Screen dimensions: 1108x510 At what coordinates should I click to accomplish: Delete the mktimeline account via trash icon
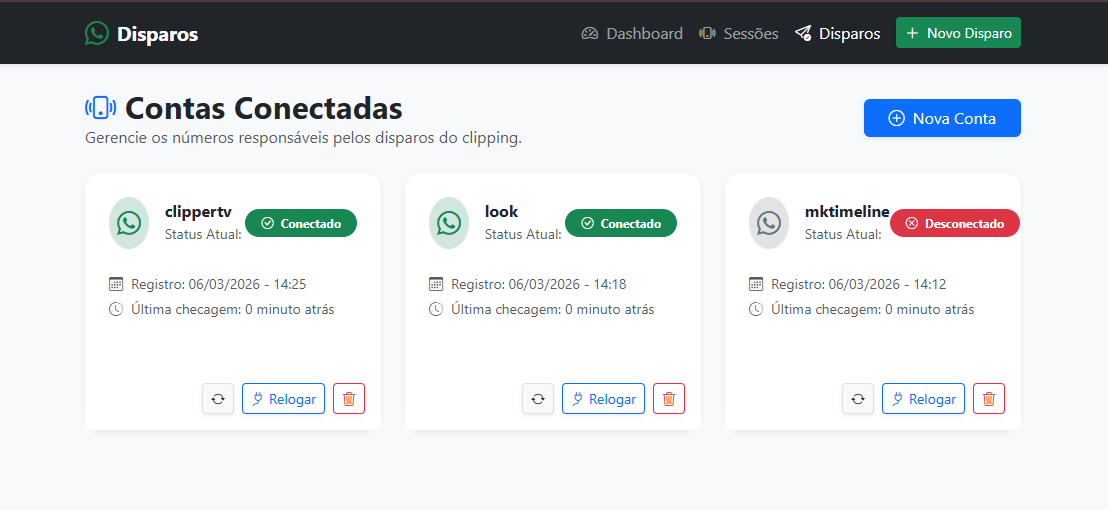pyautogui.click(x=989, y=398)
